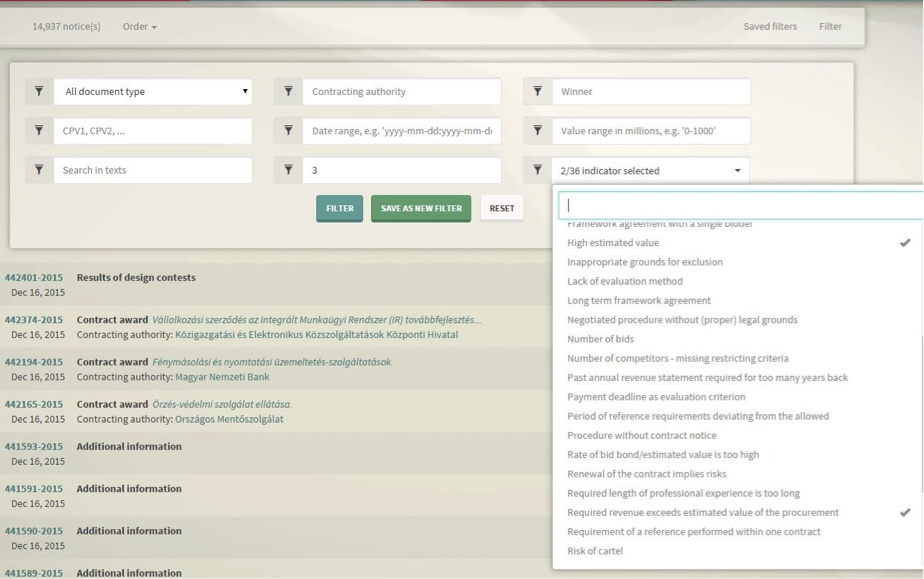Screen dimensions: 924x579
Task: Click the Winner input field
Action: point(651,91)
